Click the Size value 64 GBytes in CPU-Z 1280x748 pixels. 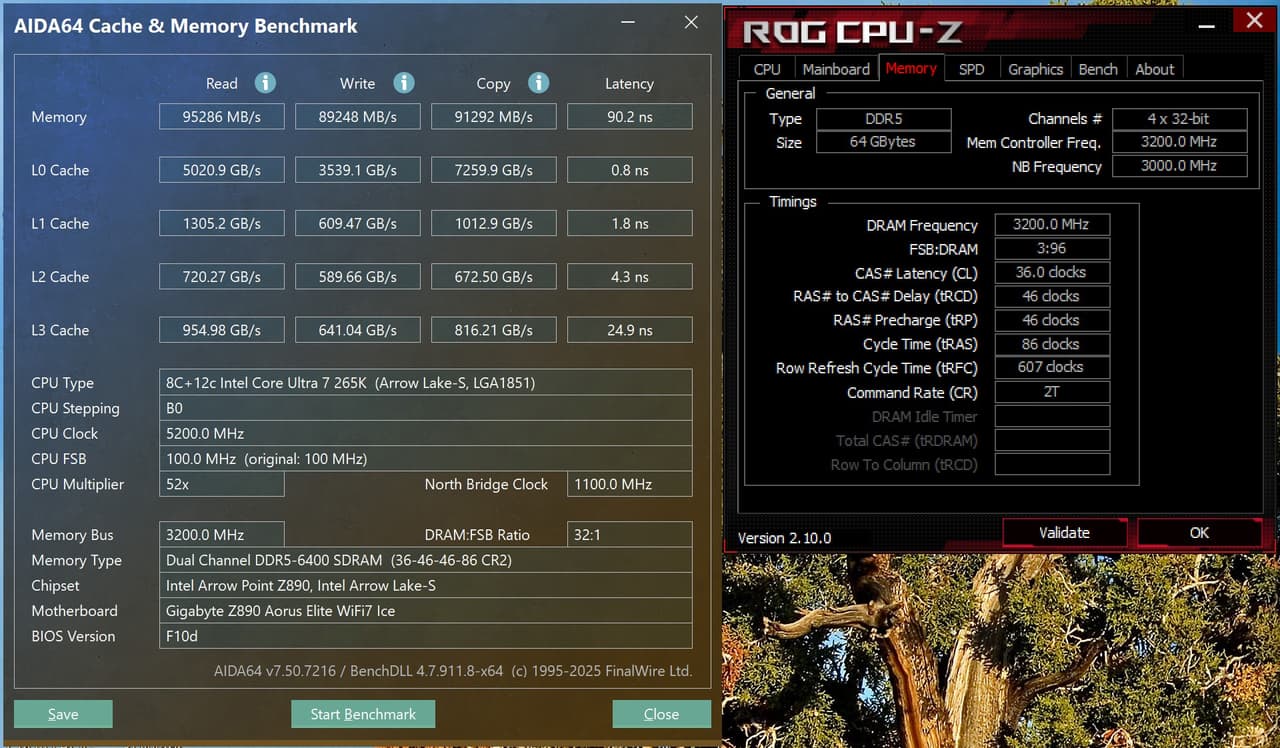[x=884, y=142]
